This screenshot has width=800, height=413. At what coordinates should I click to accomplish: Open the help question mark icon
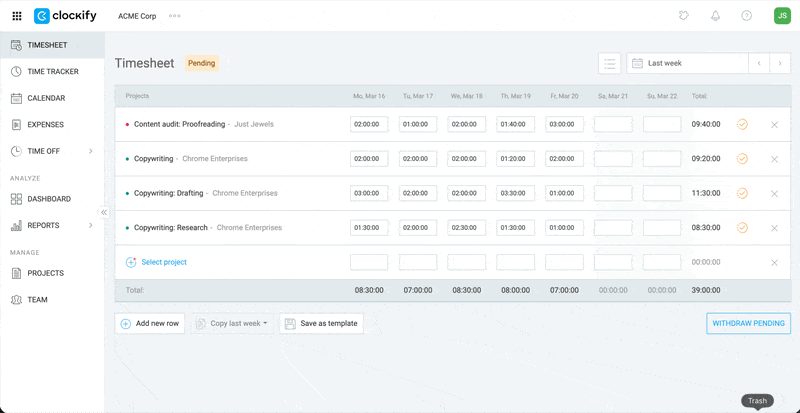[746, 16]
